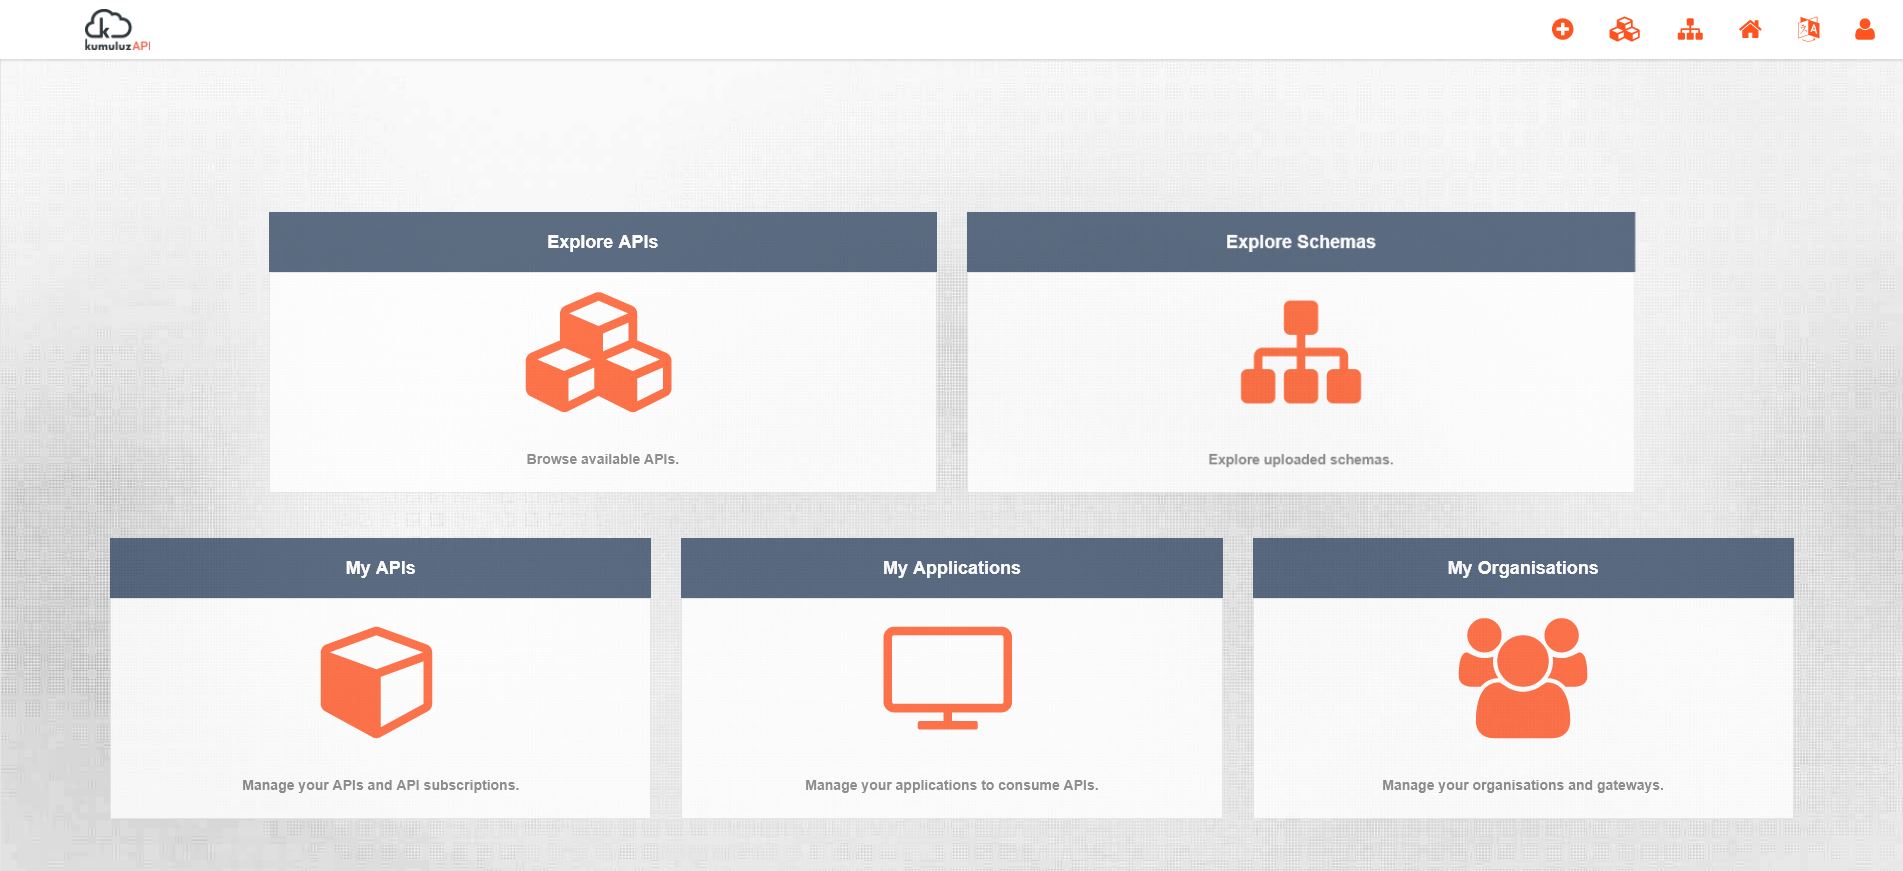
Task: Click the hierarchy icon in the Explore Schemas card
Action: (x=1300, y=352)
